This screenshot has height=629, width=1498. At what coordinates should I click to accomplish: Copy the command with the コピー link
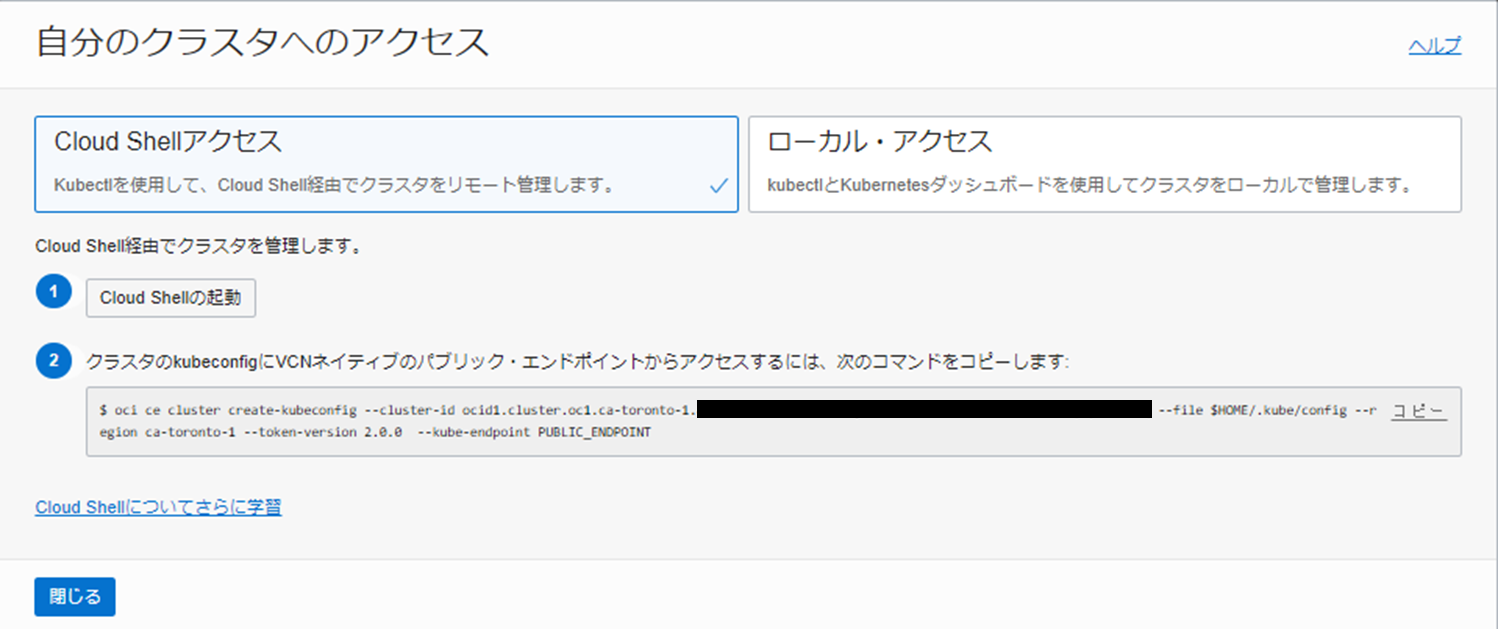(1419, 411)
